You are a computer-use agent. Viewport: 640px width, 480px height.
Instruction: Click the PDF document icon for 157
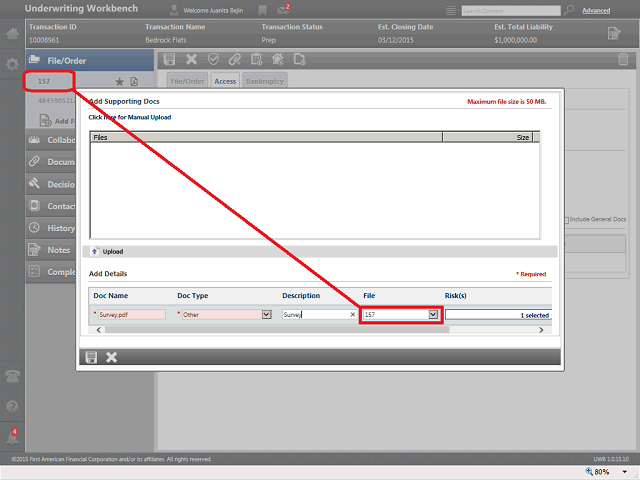[134, 82]
